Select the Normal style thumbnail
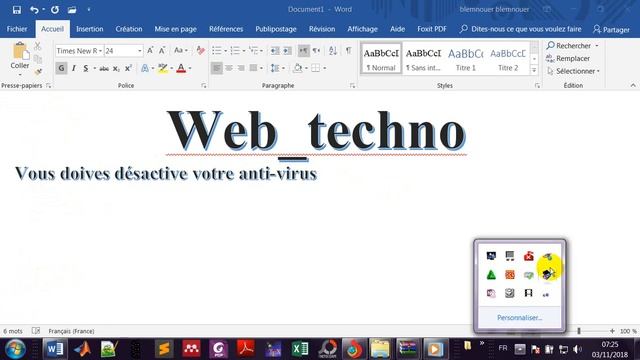The width and height of the screenshot is (640, 360). [x=381, y=58]
